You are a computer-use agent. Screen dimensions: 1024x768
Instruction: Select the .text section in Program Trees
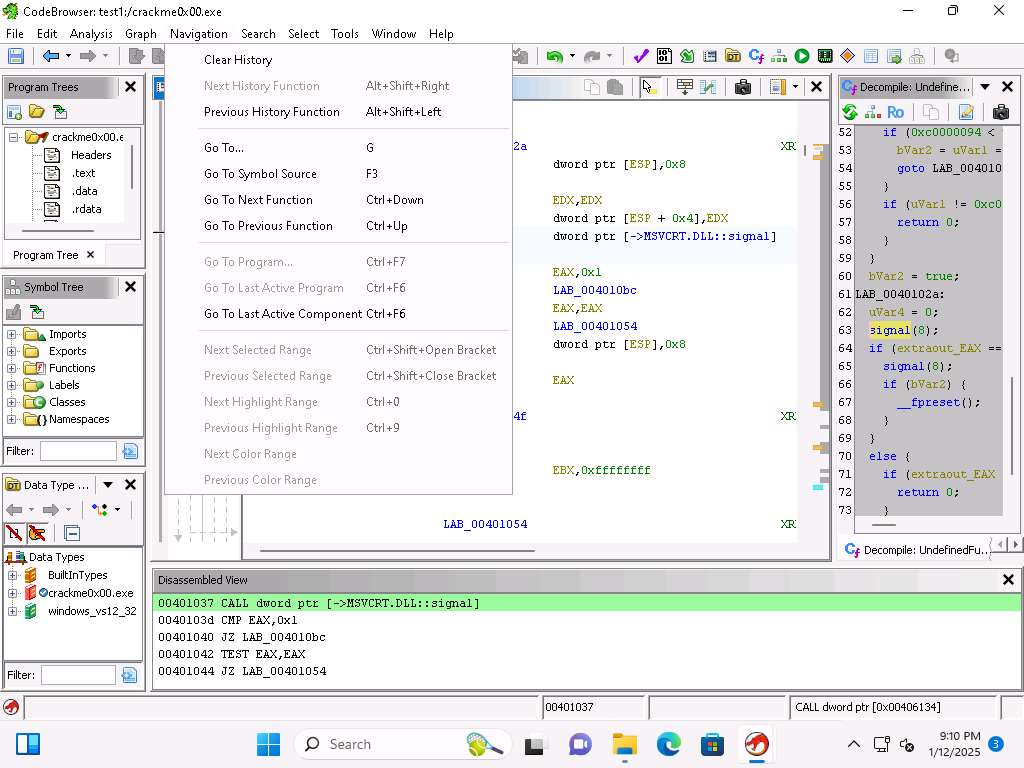pyautogui.click(x=83, y=173)
